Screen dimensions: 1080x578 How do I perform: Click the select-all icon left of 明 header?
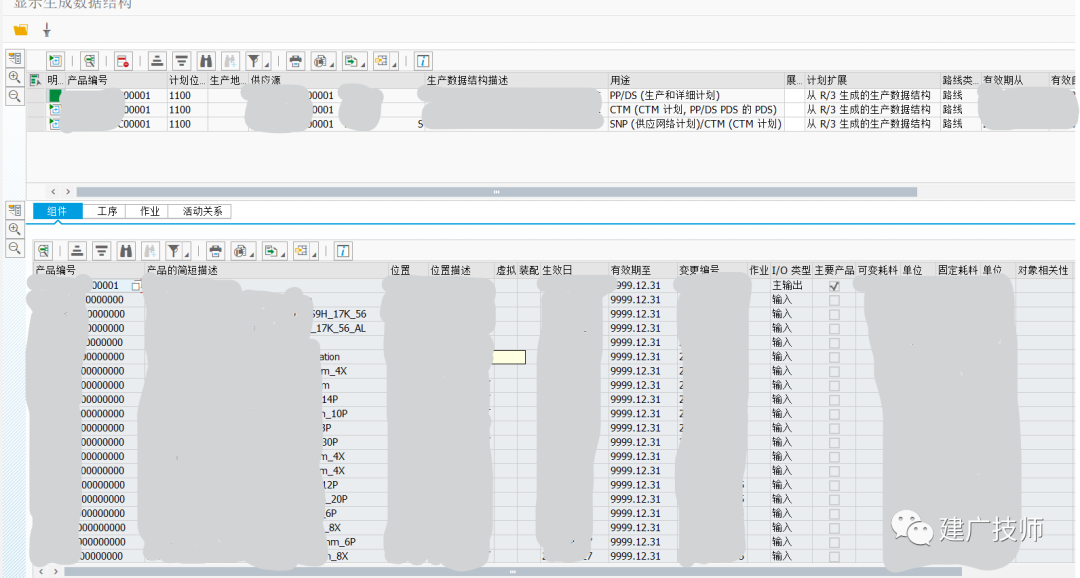coord(35,80)
